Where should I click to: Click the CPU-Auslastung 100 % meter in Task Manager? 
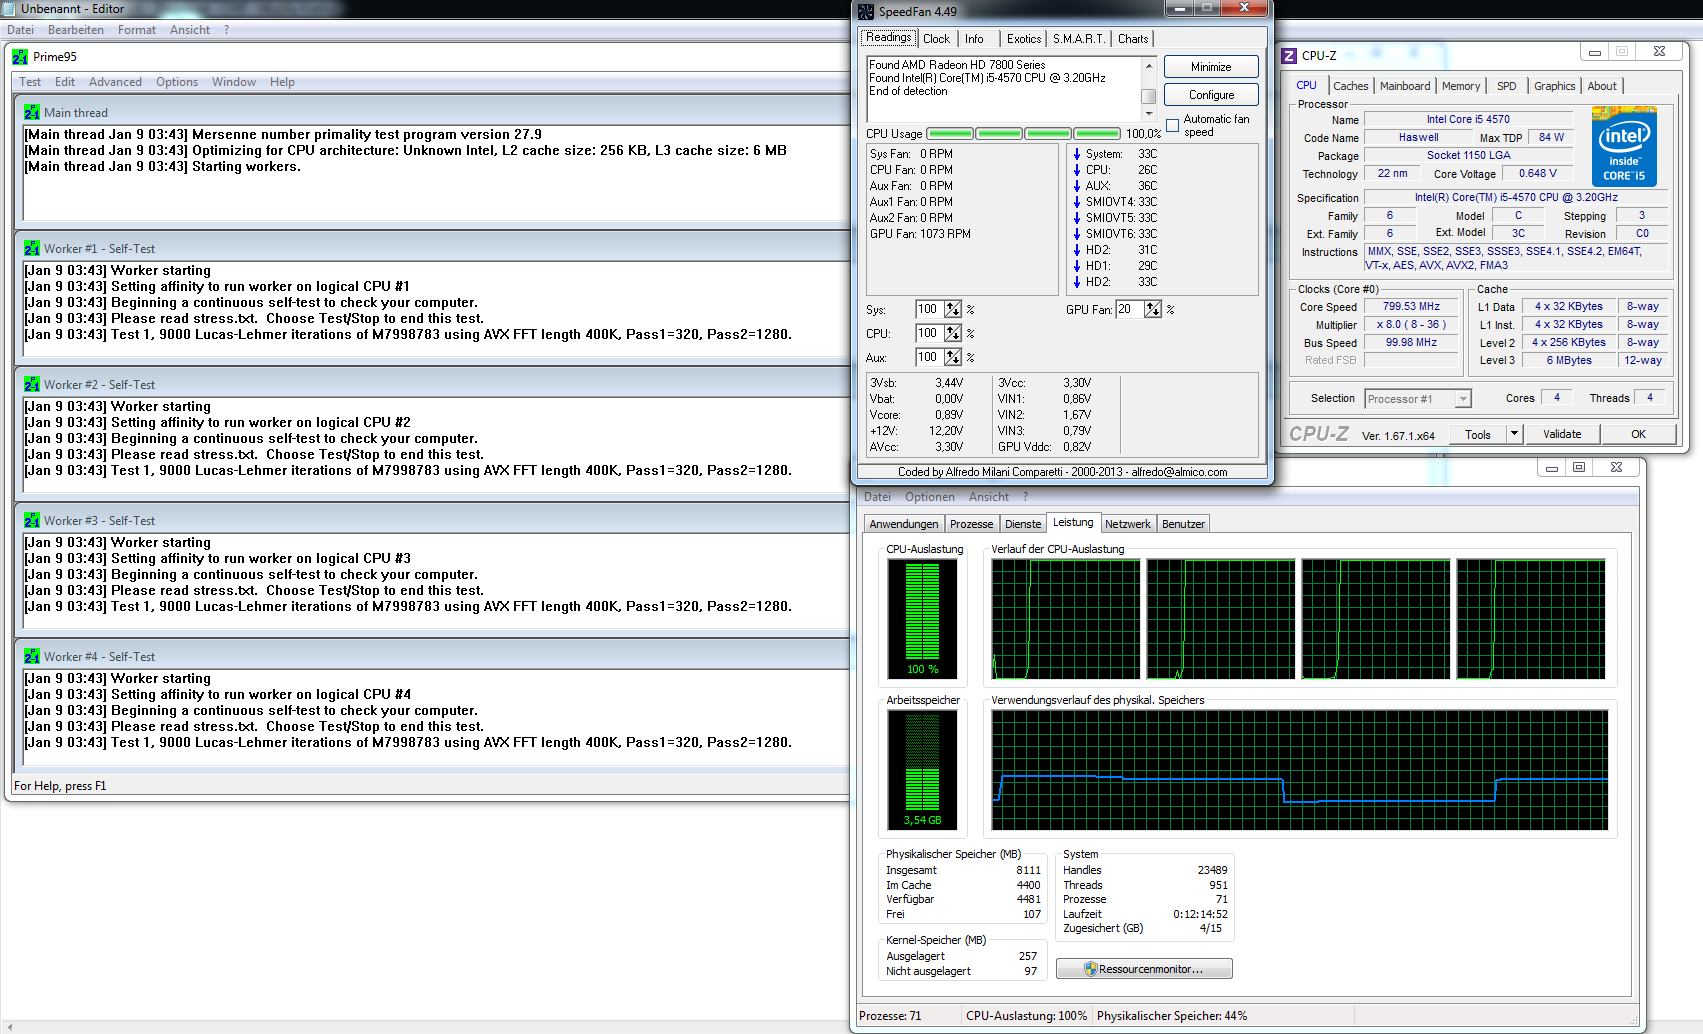[922, 619]
